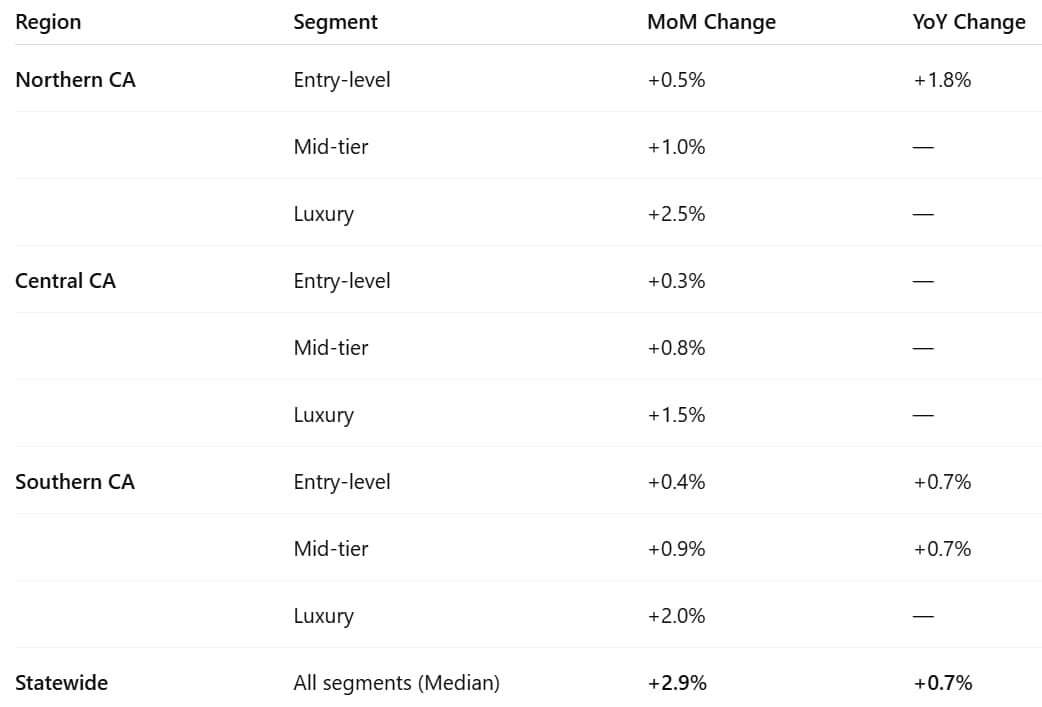Click the +0.9% Mid-tier MoM value

677,549
